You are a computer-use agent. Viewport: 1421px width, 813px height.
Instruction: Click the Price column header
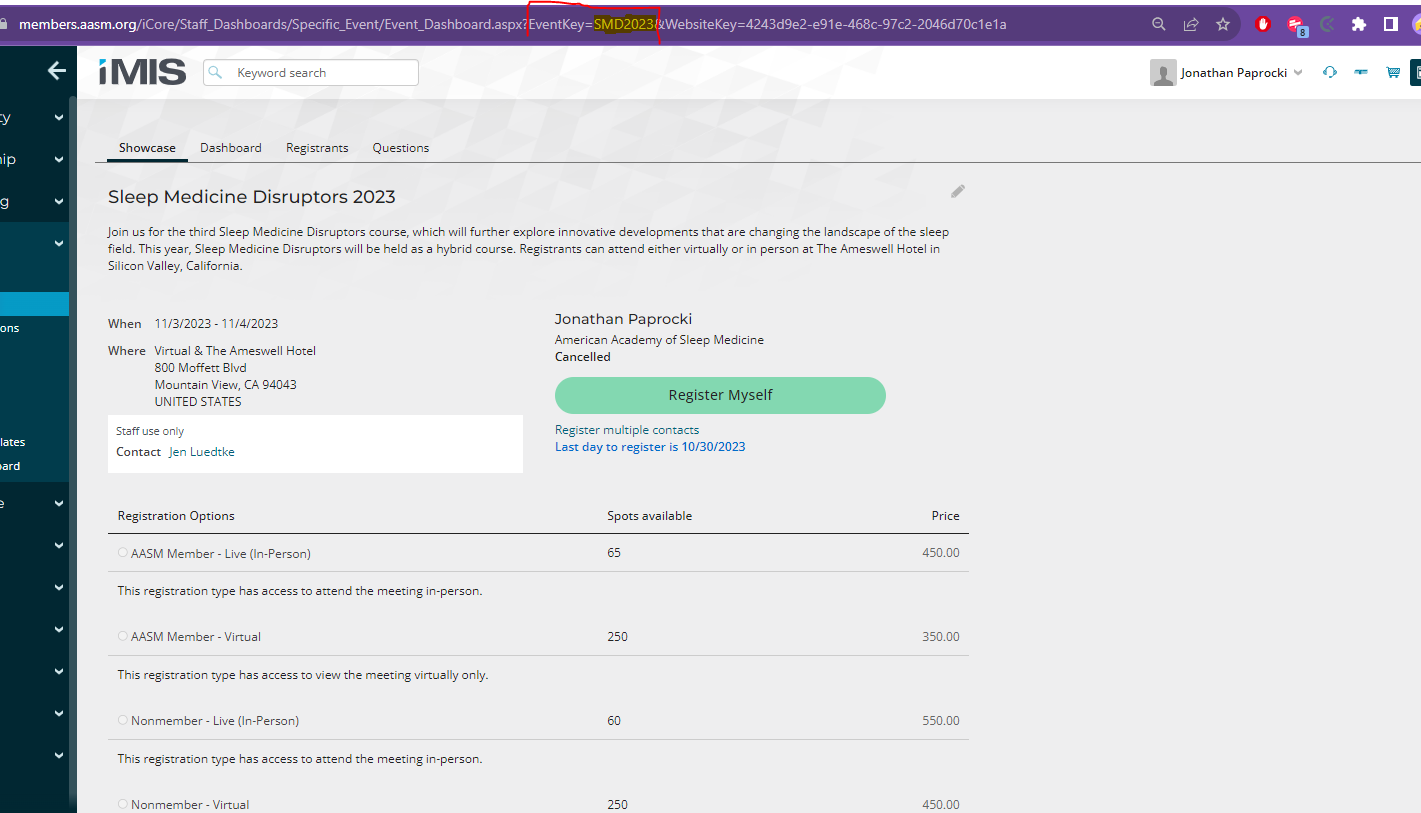(x=945, y=516)
